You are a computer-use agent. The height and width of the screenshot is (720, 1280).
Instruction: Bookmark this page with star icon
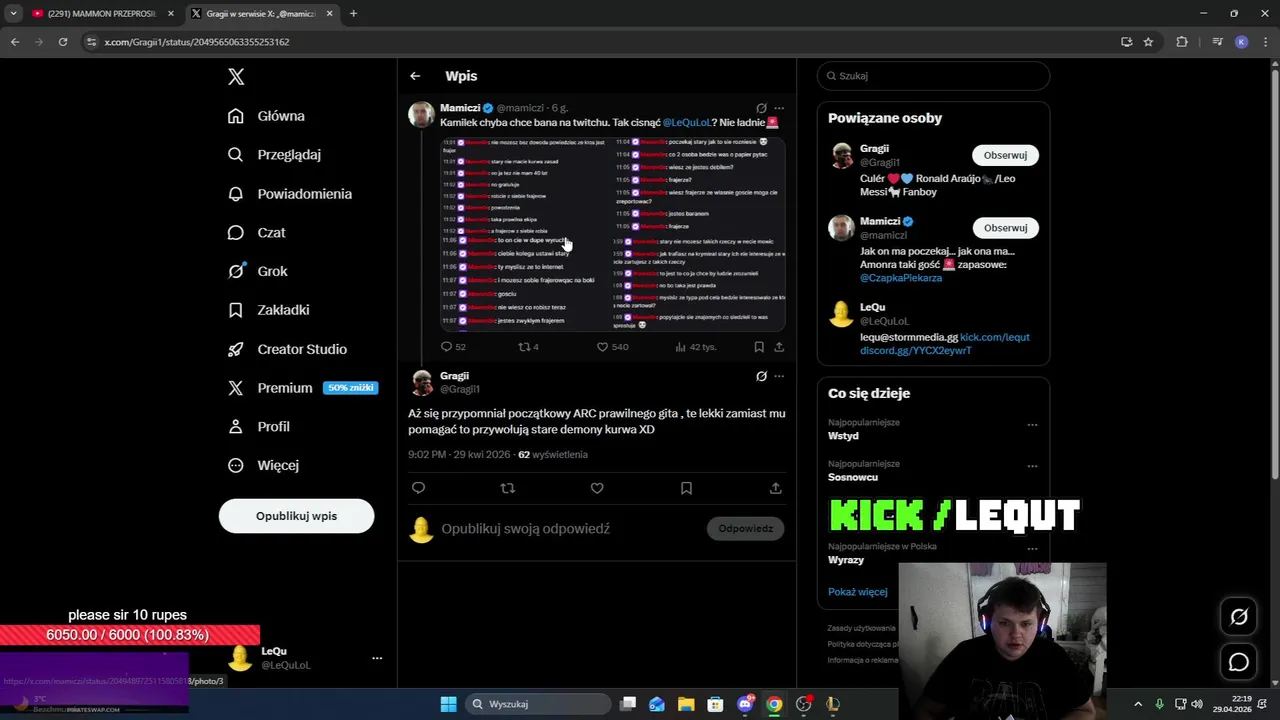pos(1148,42)
